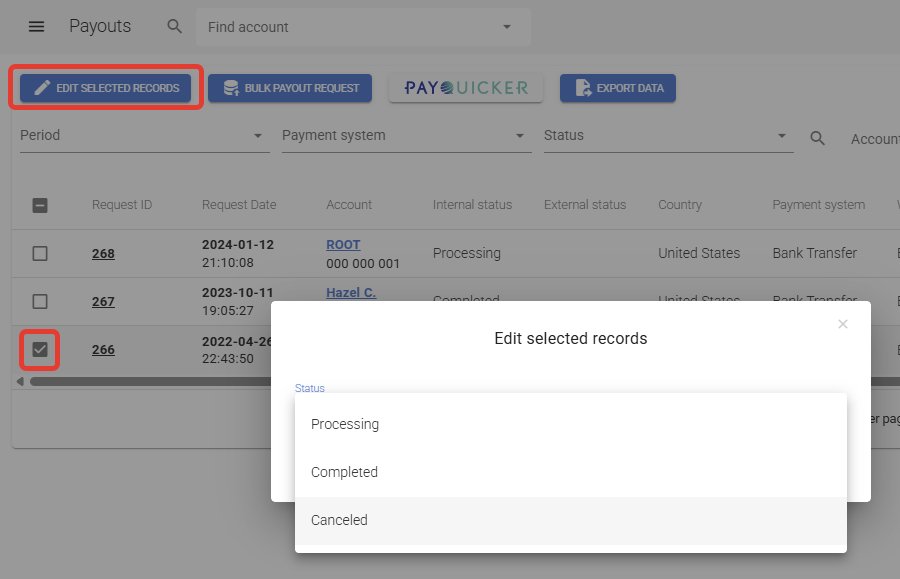
Task: Click Edit Selected Records button
Action: [x=106, y=88]
